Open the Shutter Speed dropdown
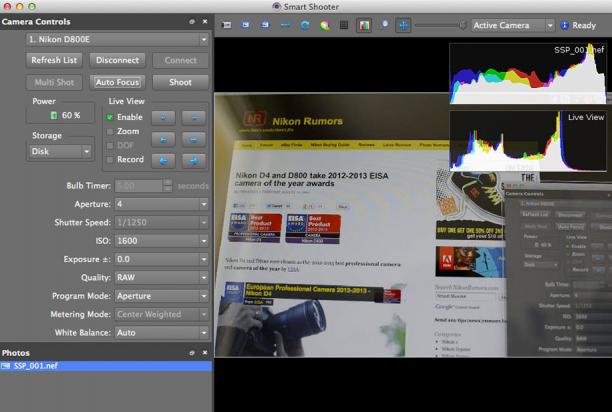The image size is (612, 412). click(162, 222)
